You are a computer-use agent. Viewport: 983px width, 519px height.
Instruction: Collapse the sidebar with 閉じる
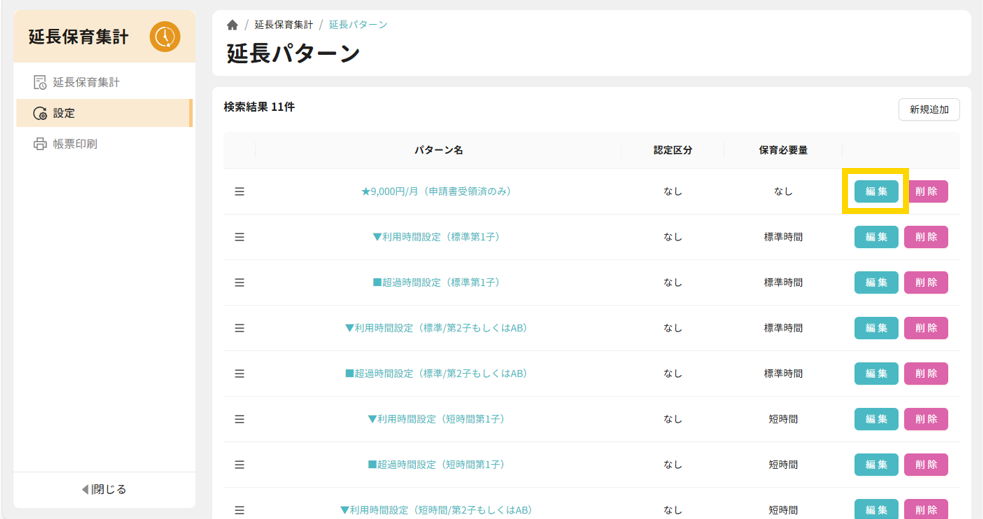point(104,489)
